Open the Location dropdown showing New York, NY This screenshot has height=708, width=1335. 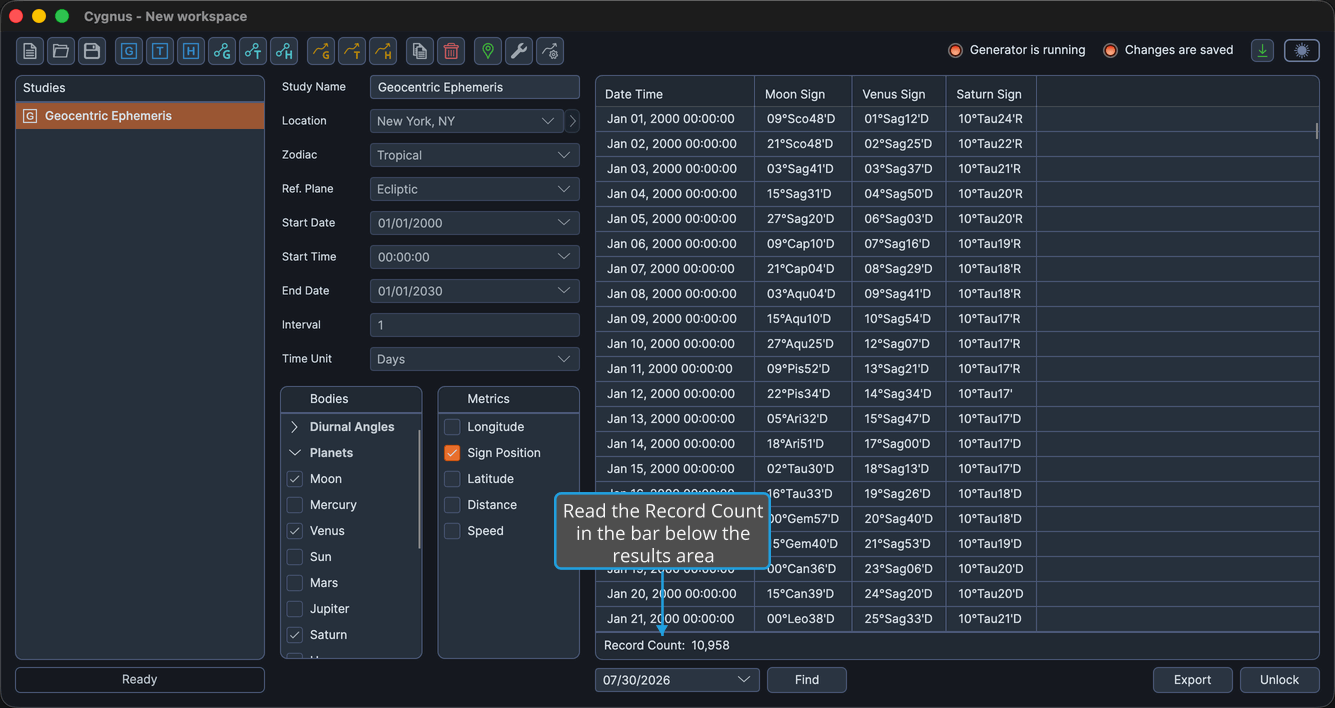point(467,121)
